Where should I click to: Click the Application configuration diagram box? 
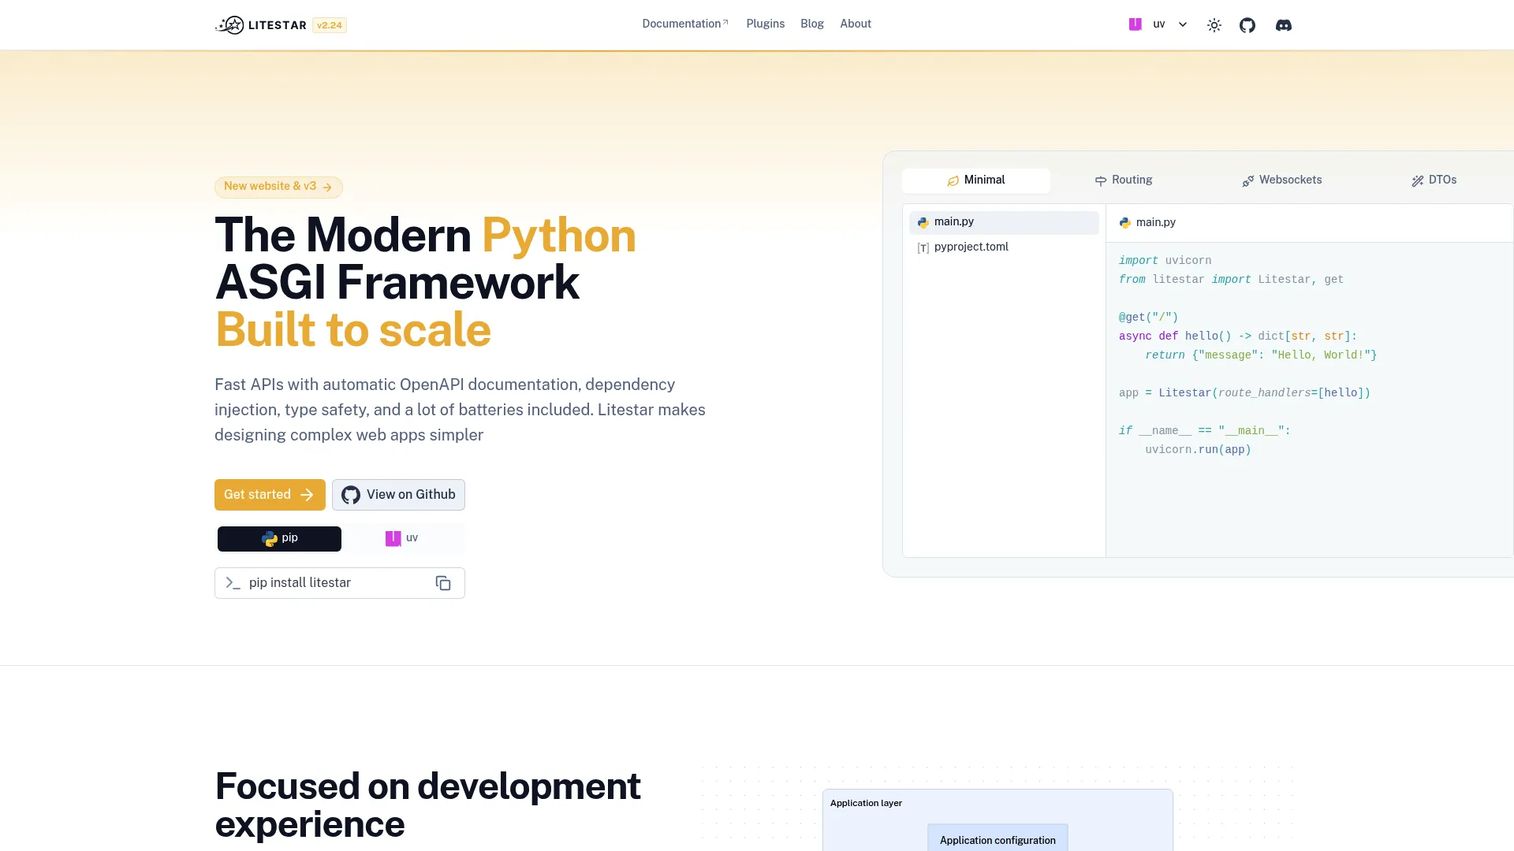998,838
